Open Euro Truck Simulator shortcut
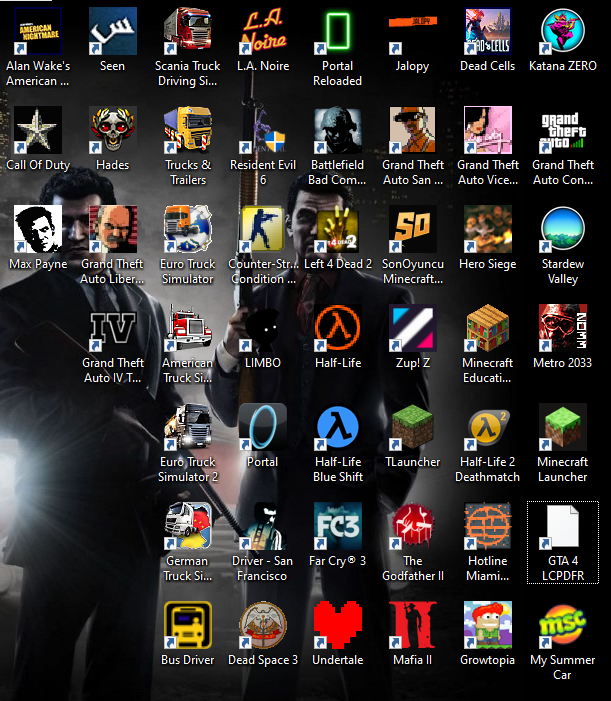611x701 pixels. 188,229
